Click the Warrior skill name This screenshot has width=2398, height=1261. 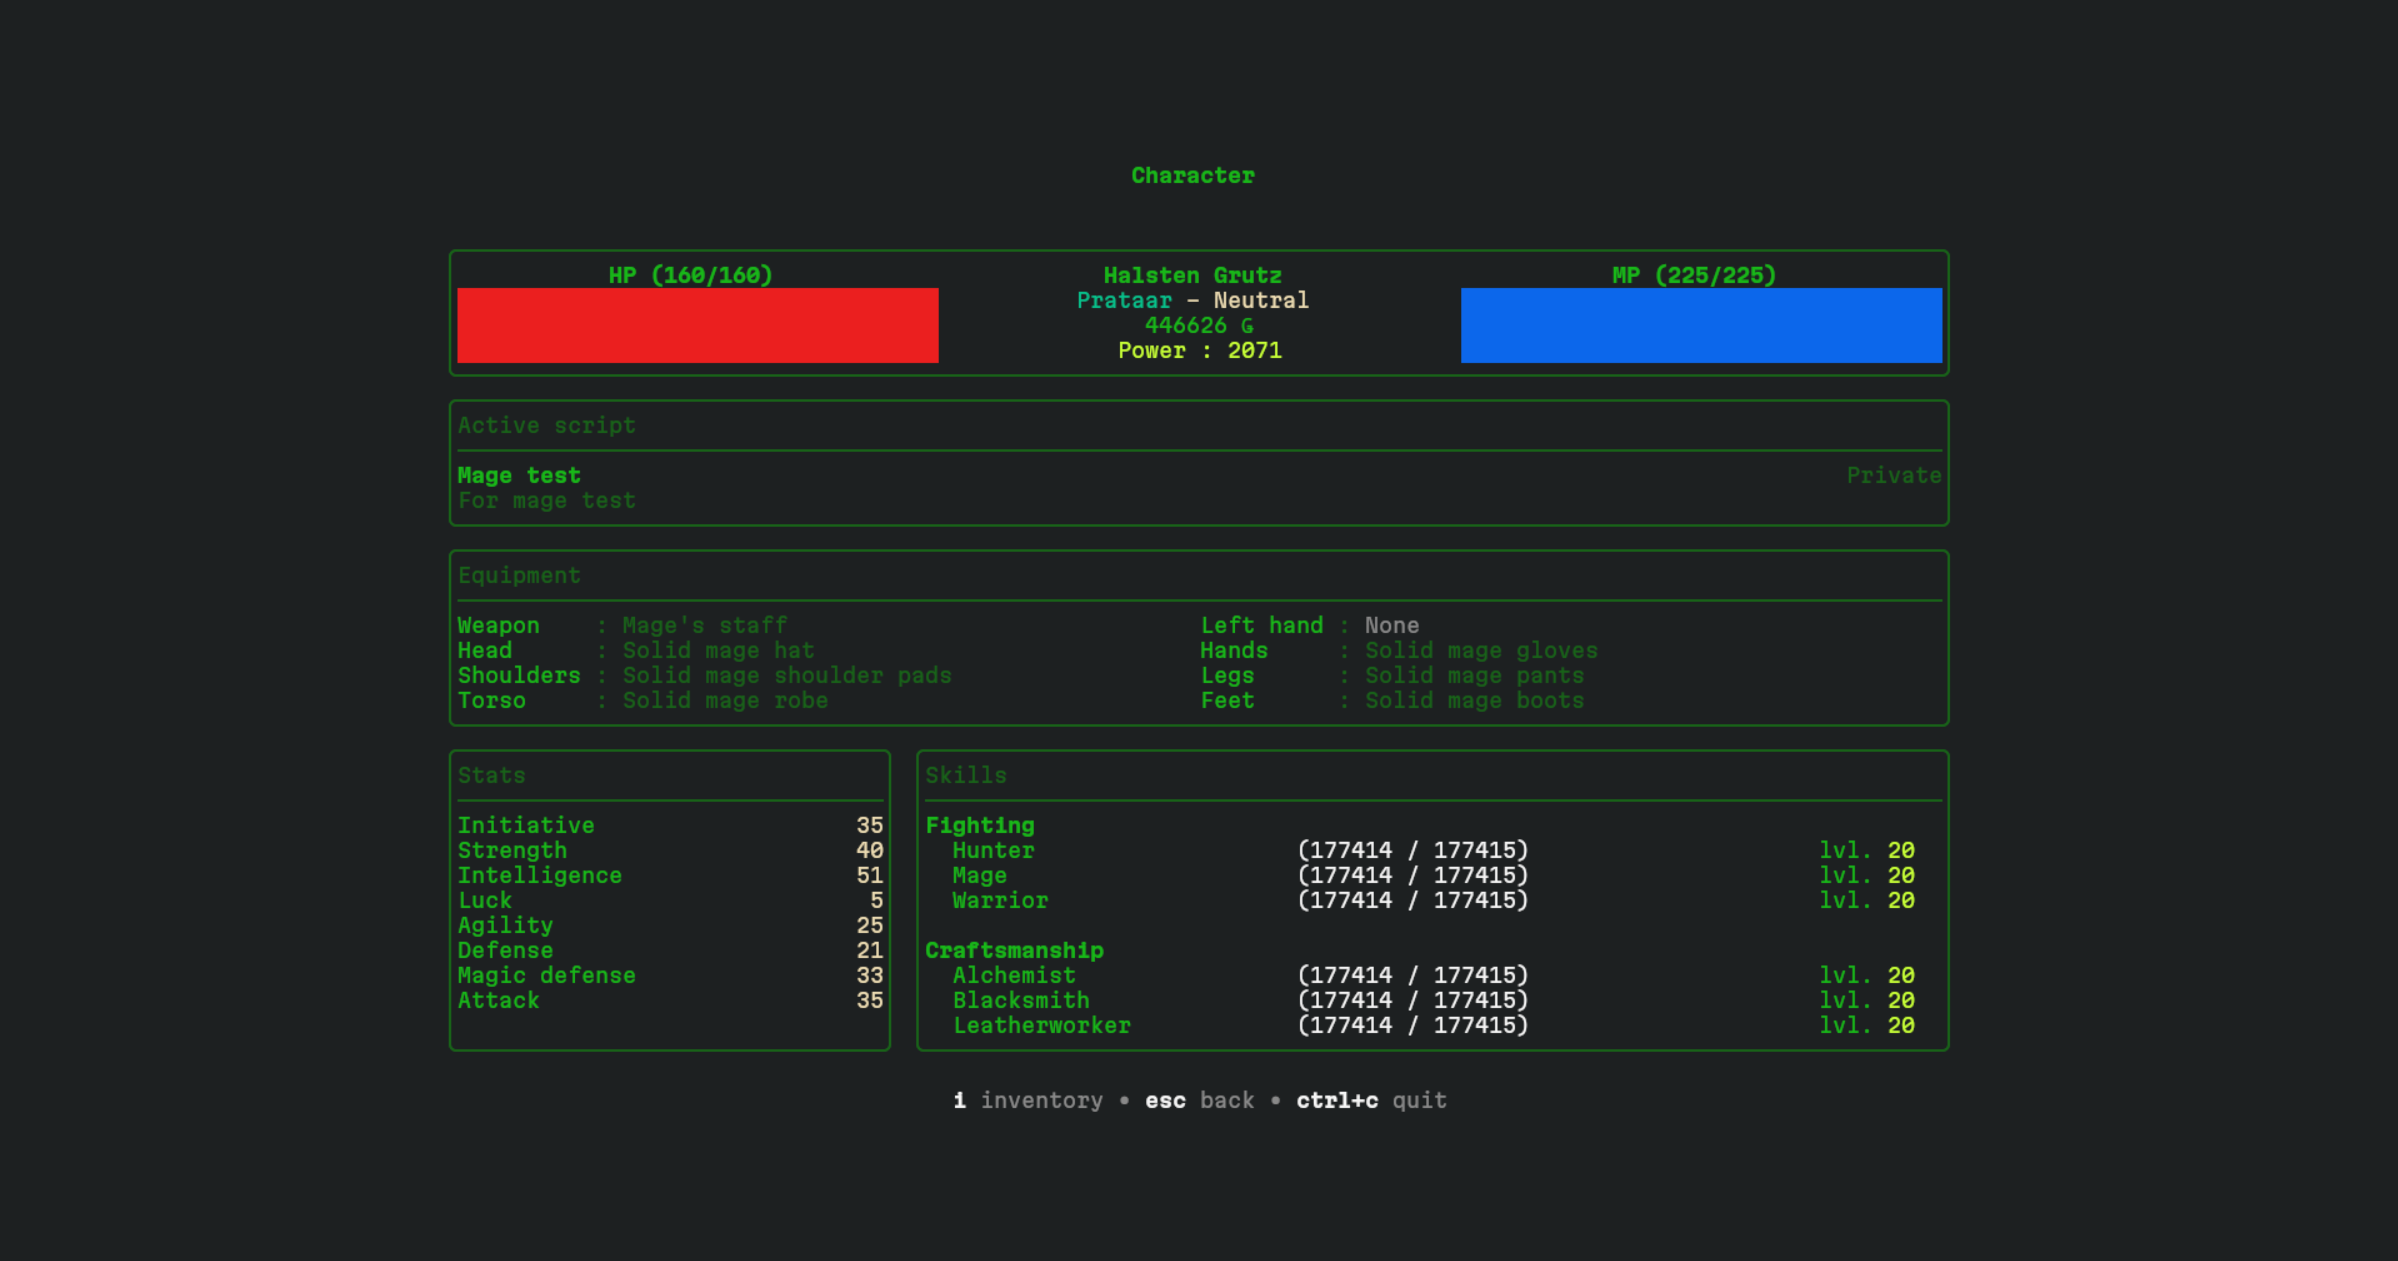(x=1000, y=900)
